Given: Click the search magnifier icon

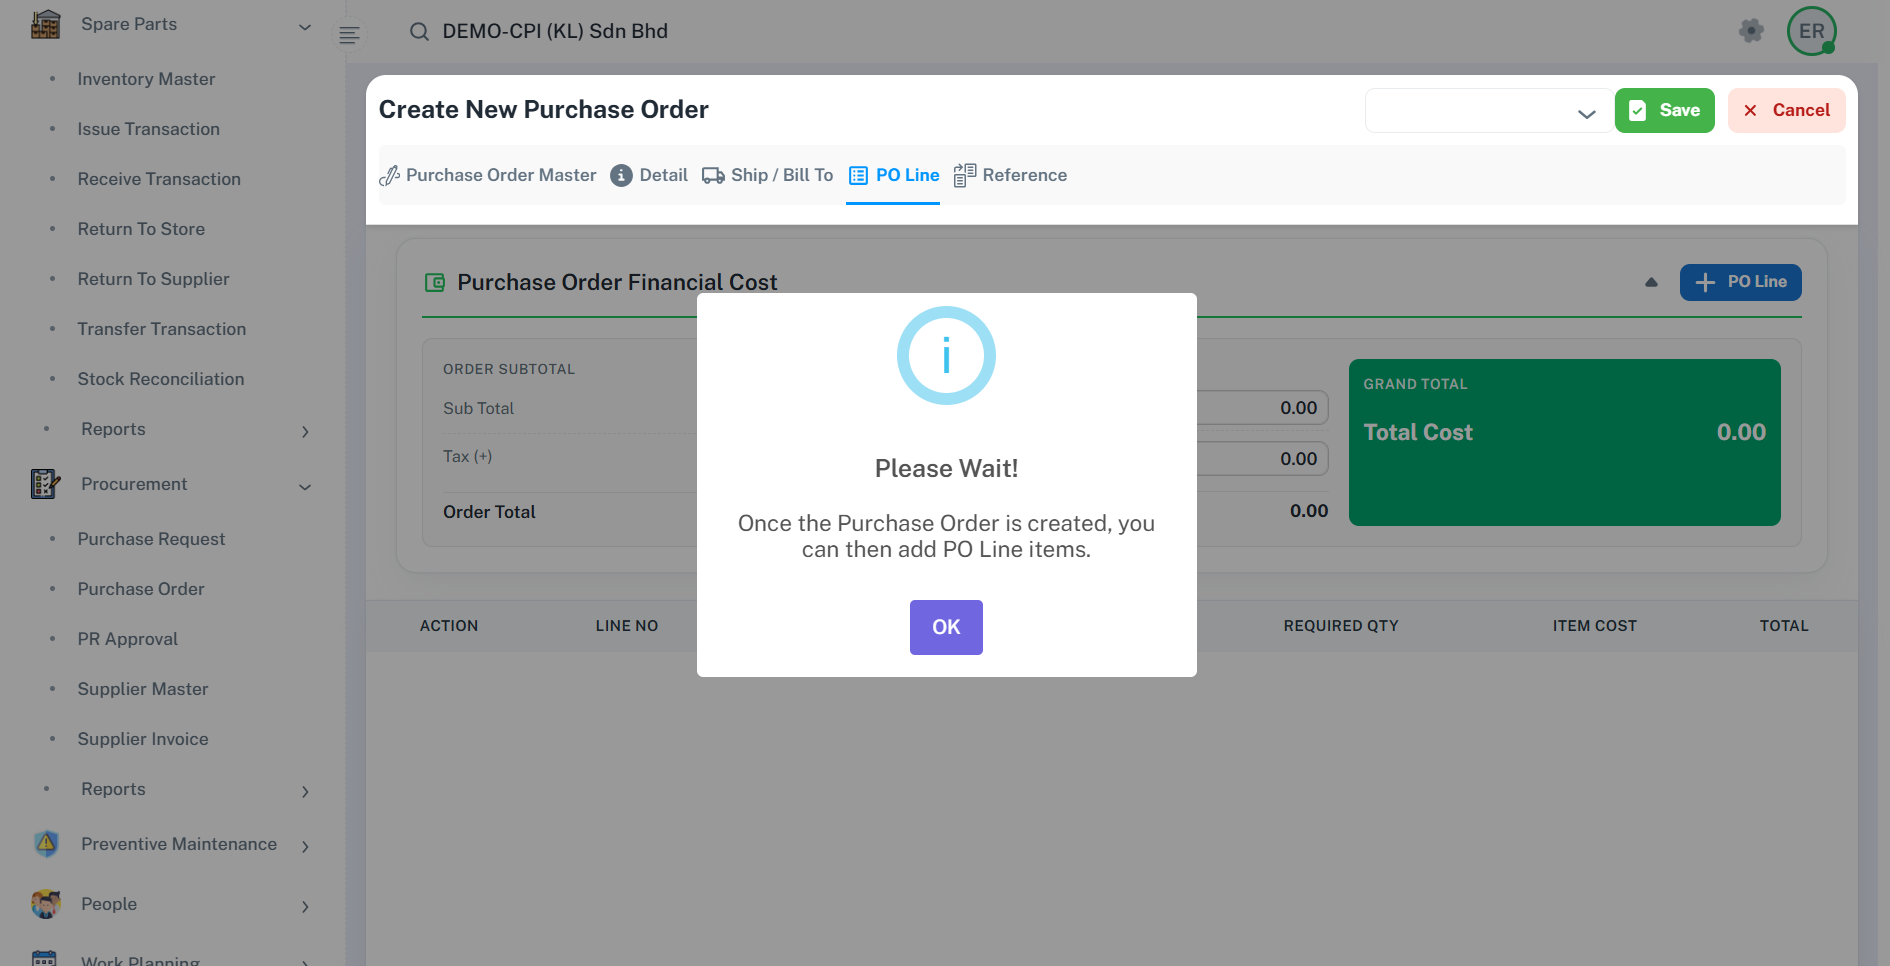Looking at the screenshot, I should point(419,32).
